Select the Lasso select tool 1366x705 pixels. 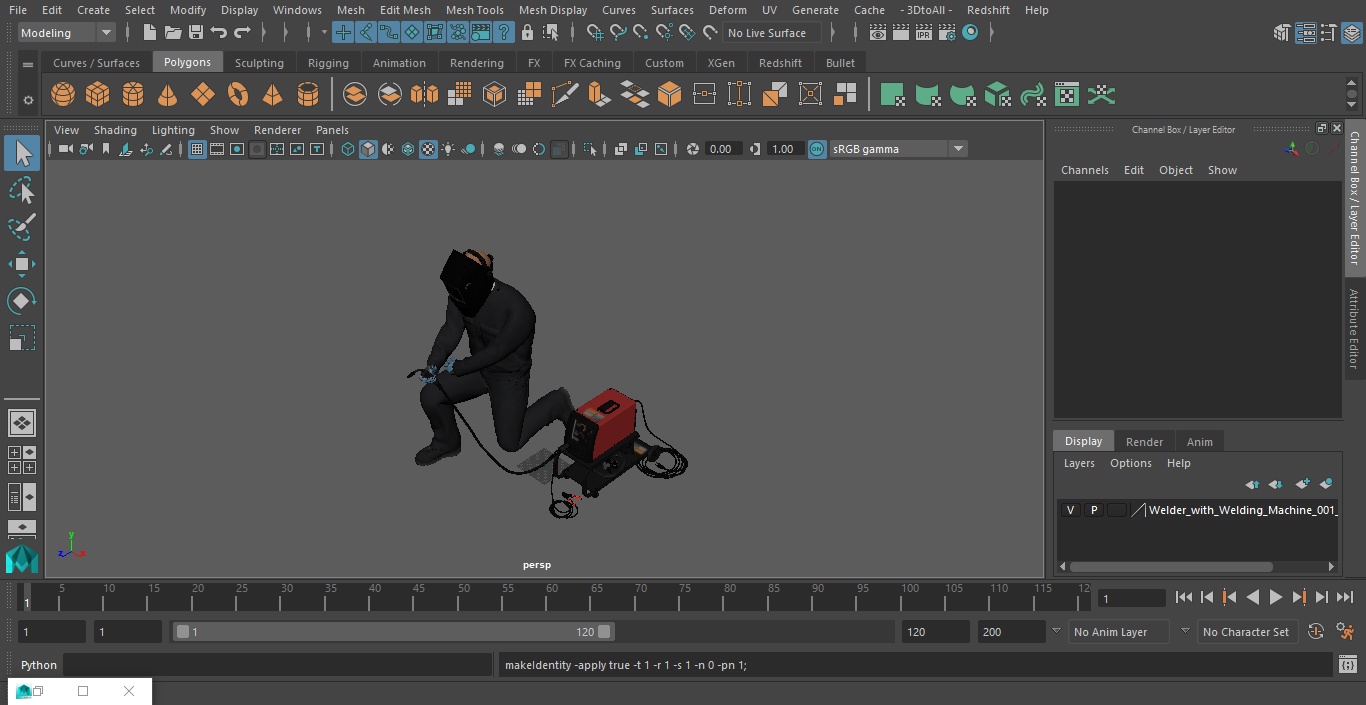click(x=22, y=190)
